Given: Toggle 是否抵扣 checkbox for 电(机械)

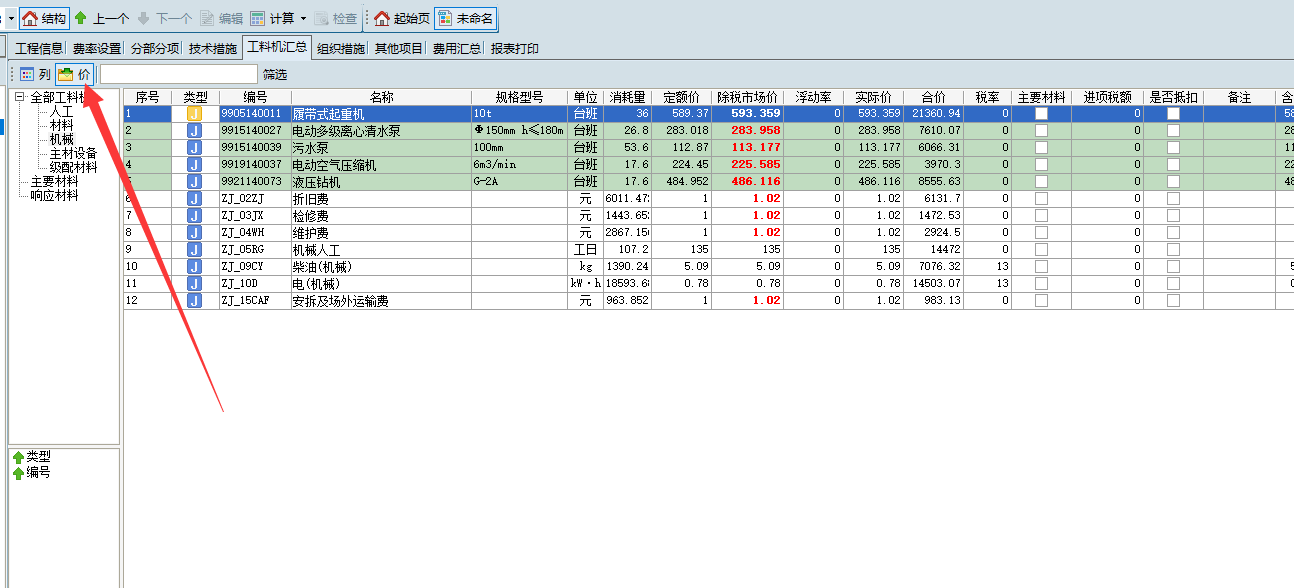Looking at the screenshot, I should (1173, 284).
